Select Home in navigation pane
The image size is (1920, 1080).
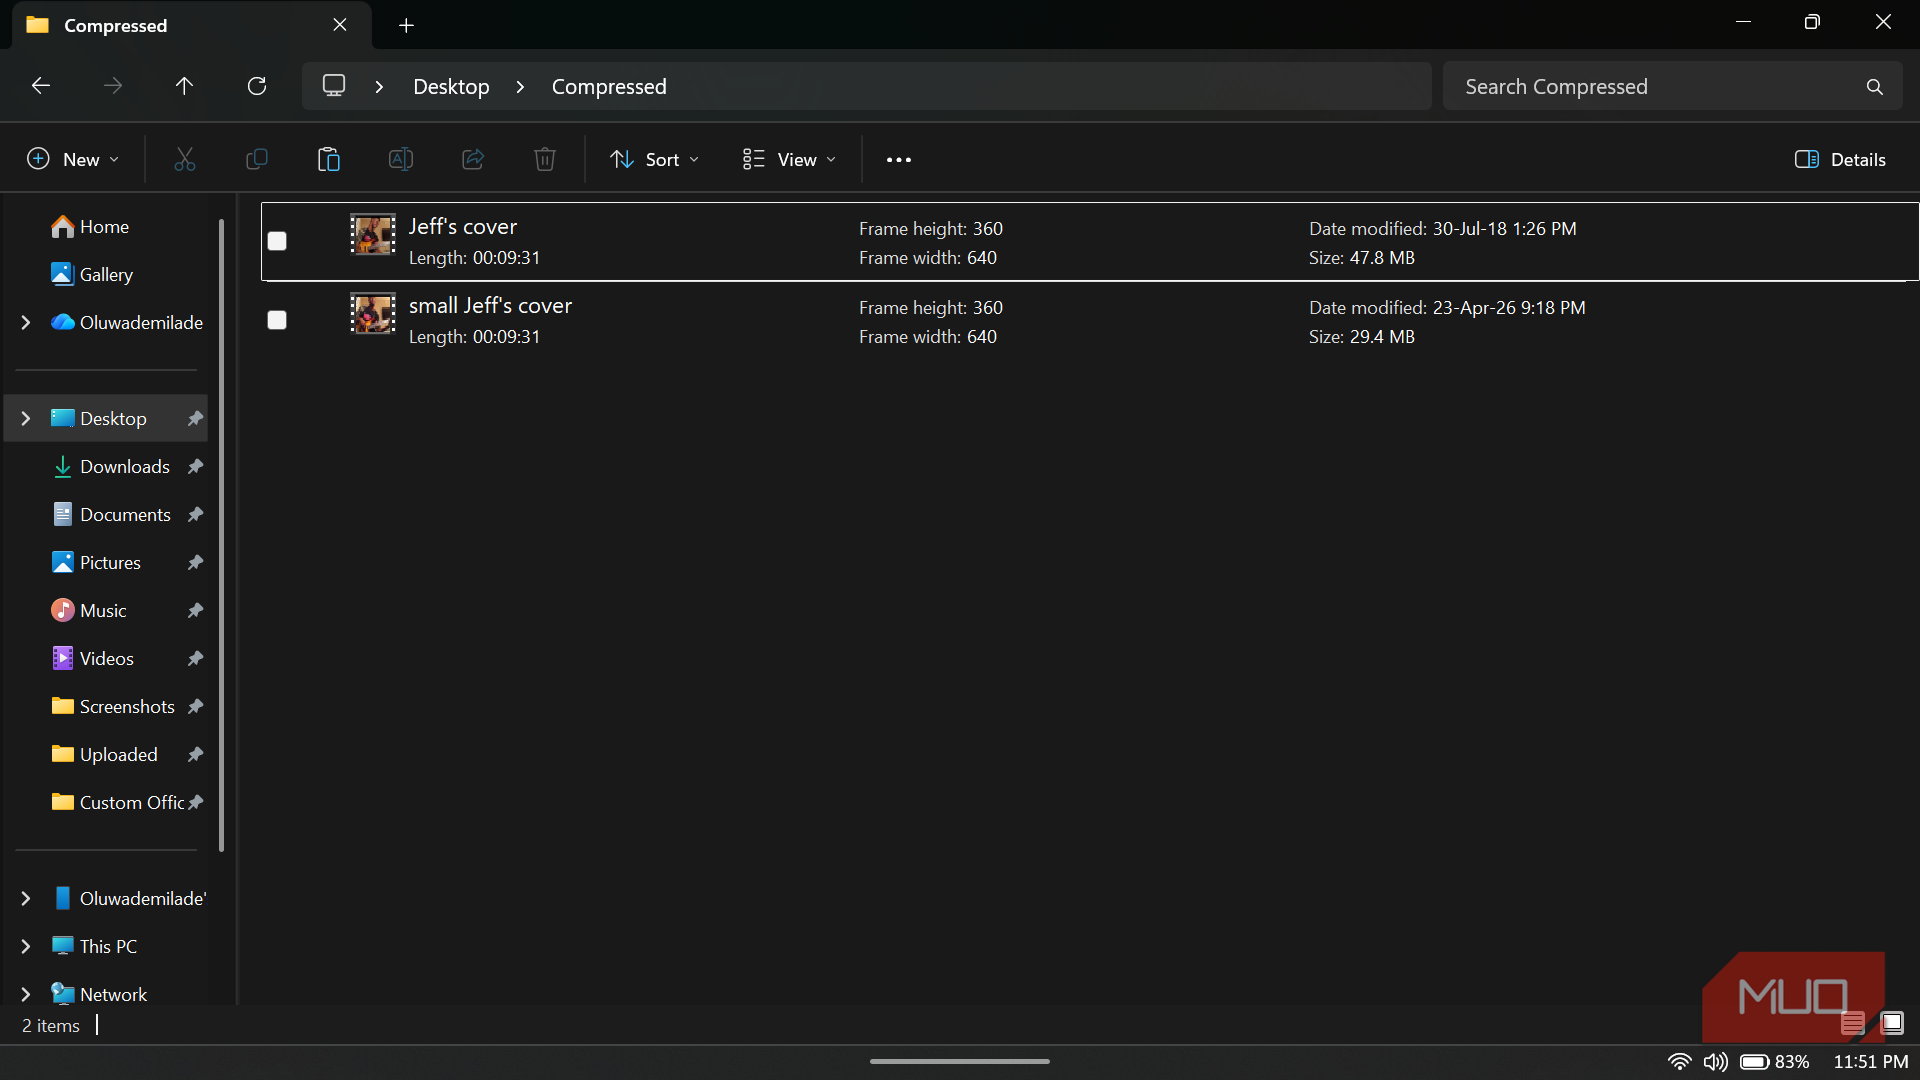(105, 227)
